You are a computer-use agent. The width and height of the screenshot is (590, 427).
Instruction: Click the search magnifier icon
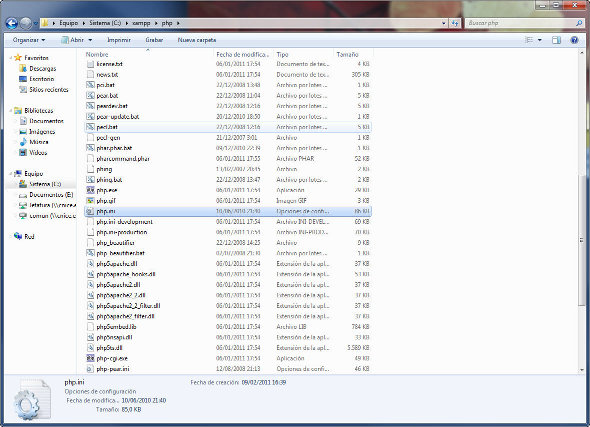pos(579,23)
